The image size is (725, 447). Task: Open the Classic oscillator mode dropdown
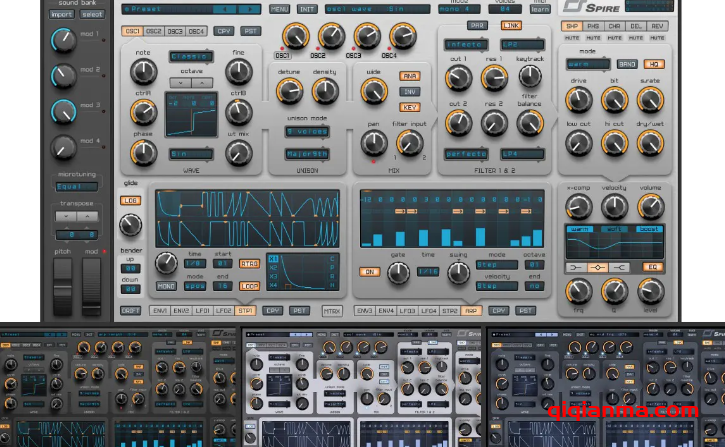[x=189, y=57]
